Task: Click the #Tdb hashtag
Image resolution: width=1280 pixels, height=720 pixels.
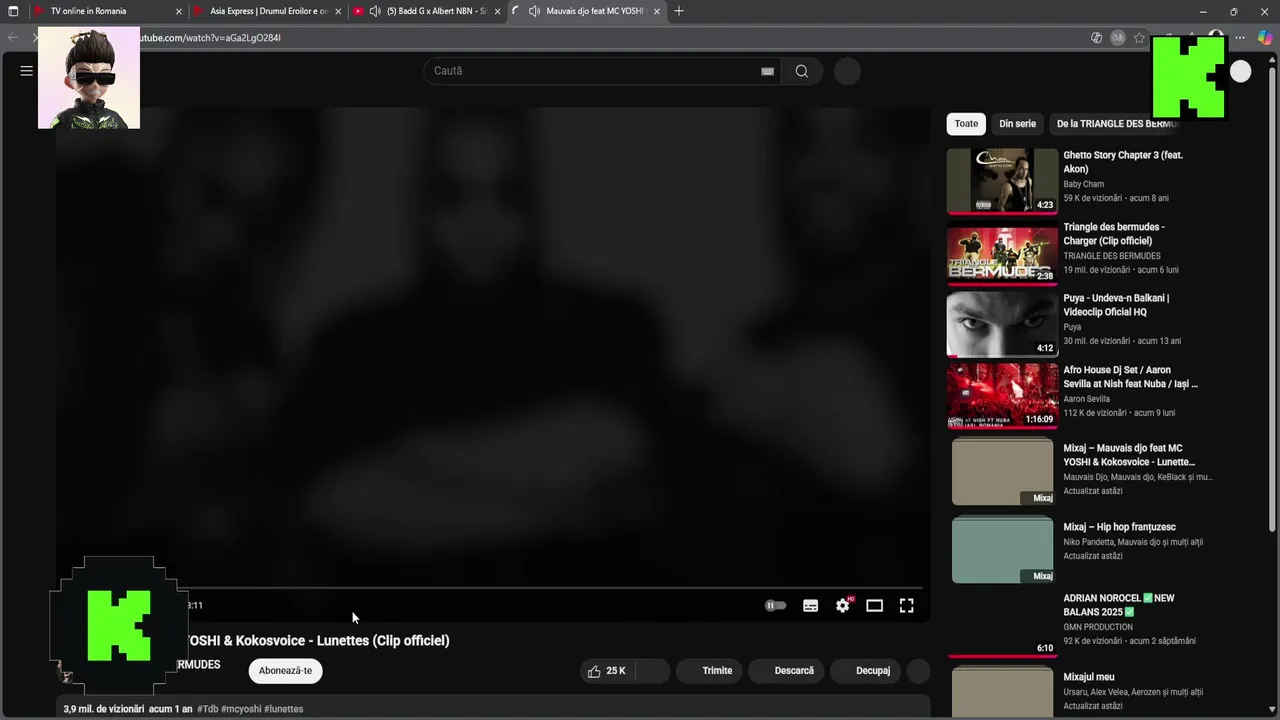Action: [208, 709]
